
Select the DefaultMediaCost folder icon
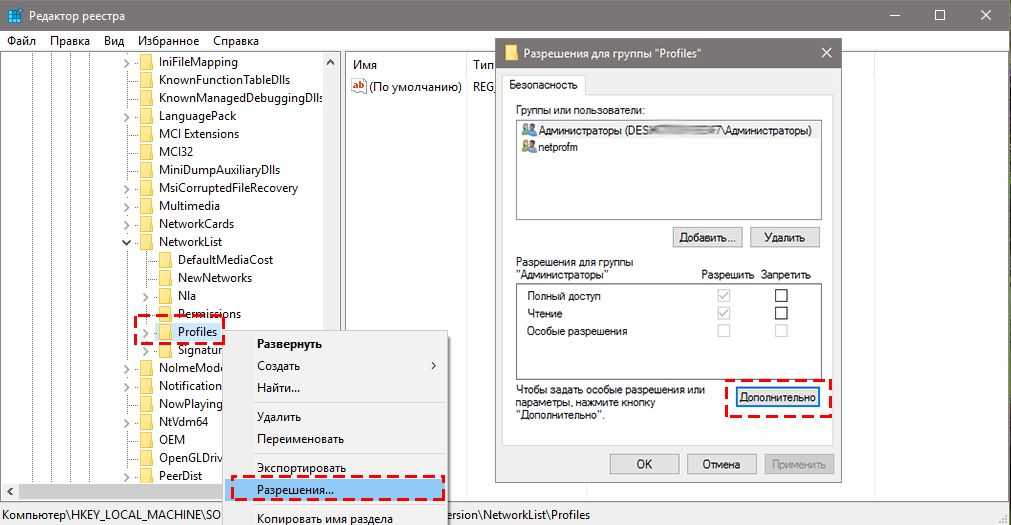click(166, 260)
